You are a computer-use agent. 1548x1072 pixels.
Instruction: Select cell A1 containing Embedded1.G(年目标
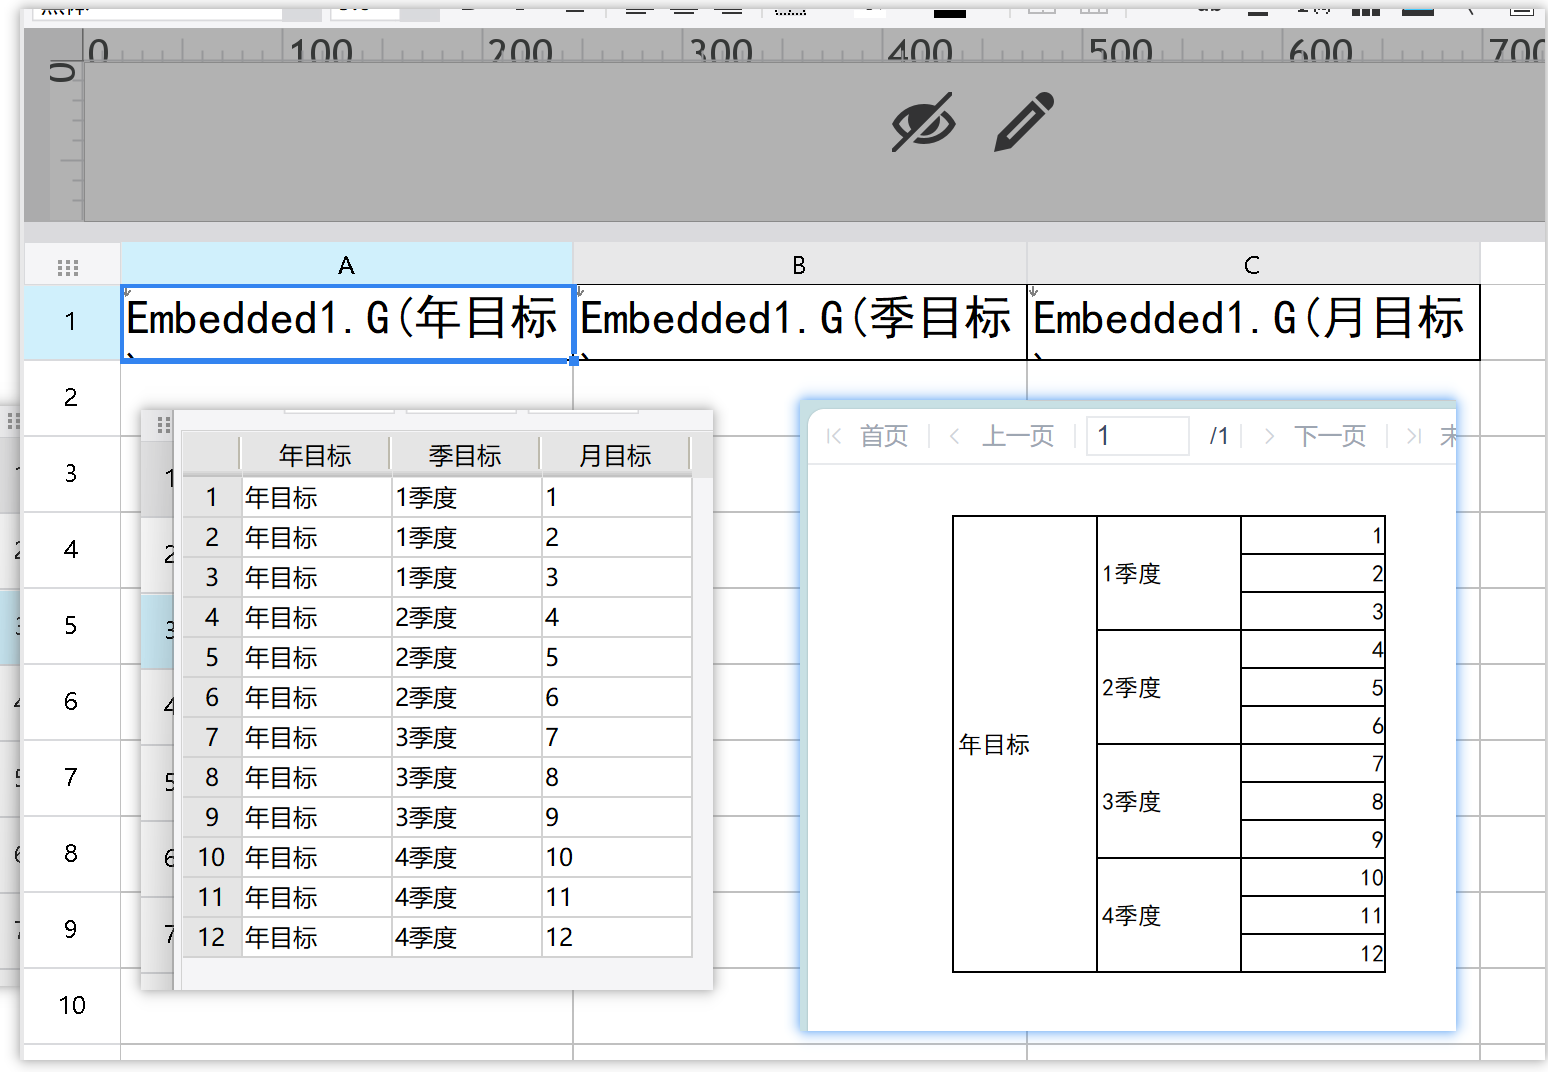click(347, 322)
